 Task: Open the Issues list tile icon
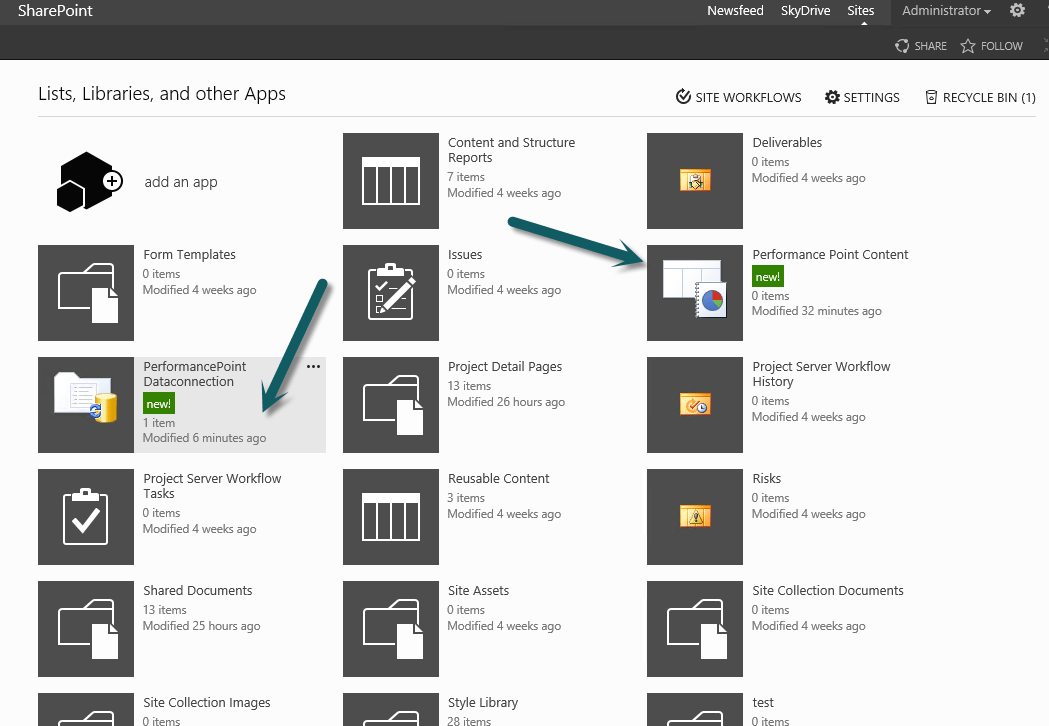tap(391, 292)
